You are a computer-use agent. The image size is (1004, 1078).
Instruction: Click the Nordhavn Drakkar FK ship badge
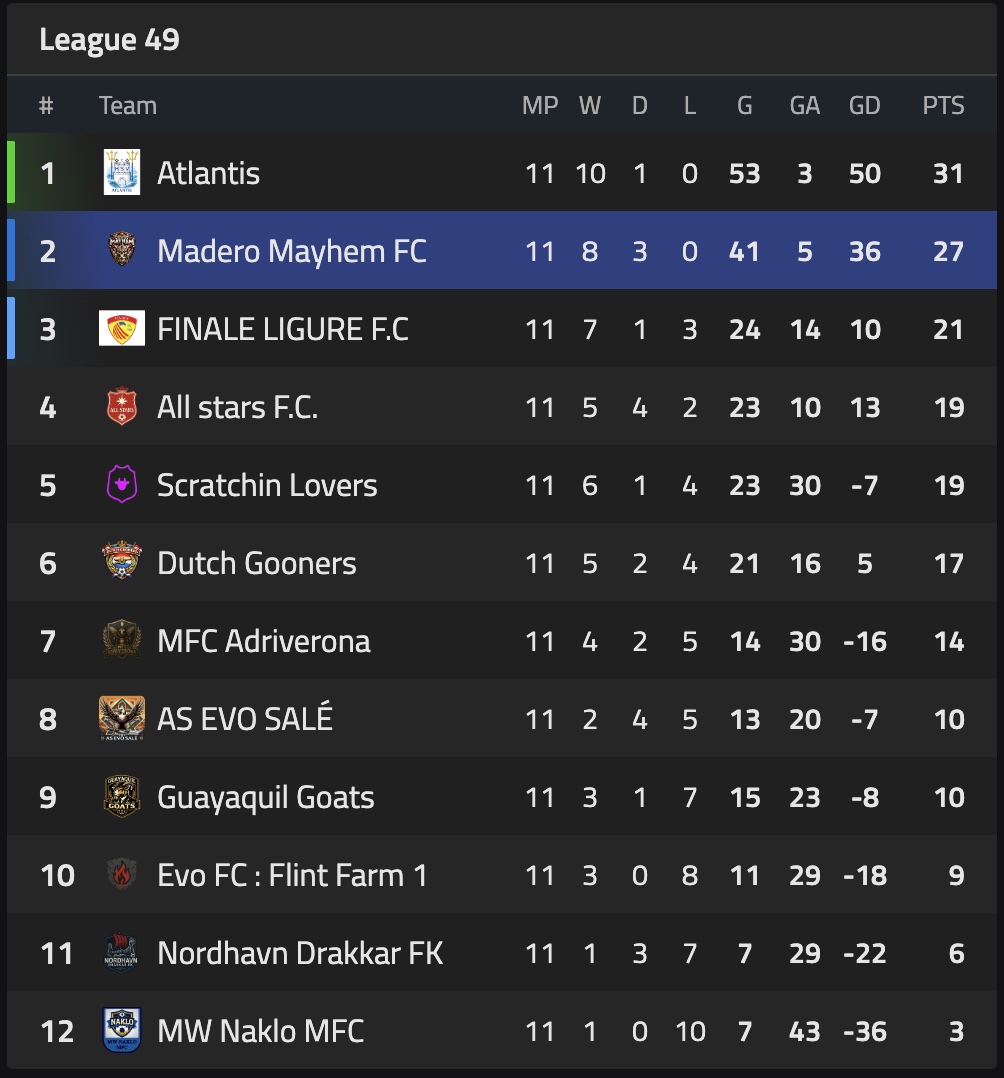click(x=122, y=953)
